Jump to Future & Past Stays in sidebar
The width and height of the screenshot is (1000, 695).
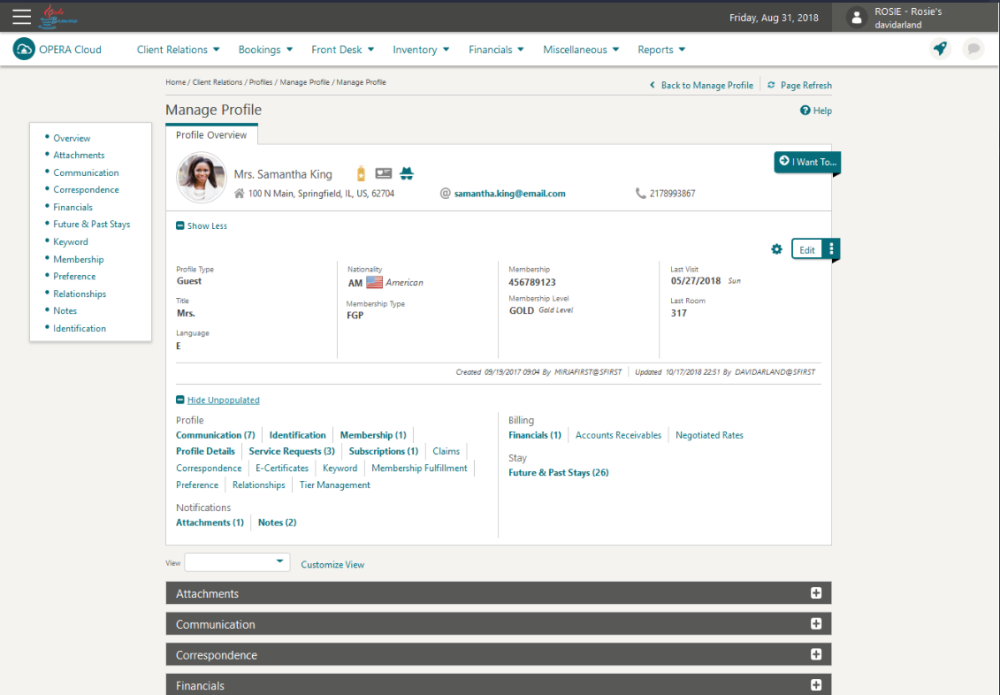91,224
